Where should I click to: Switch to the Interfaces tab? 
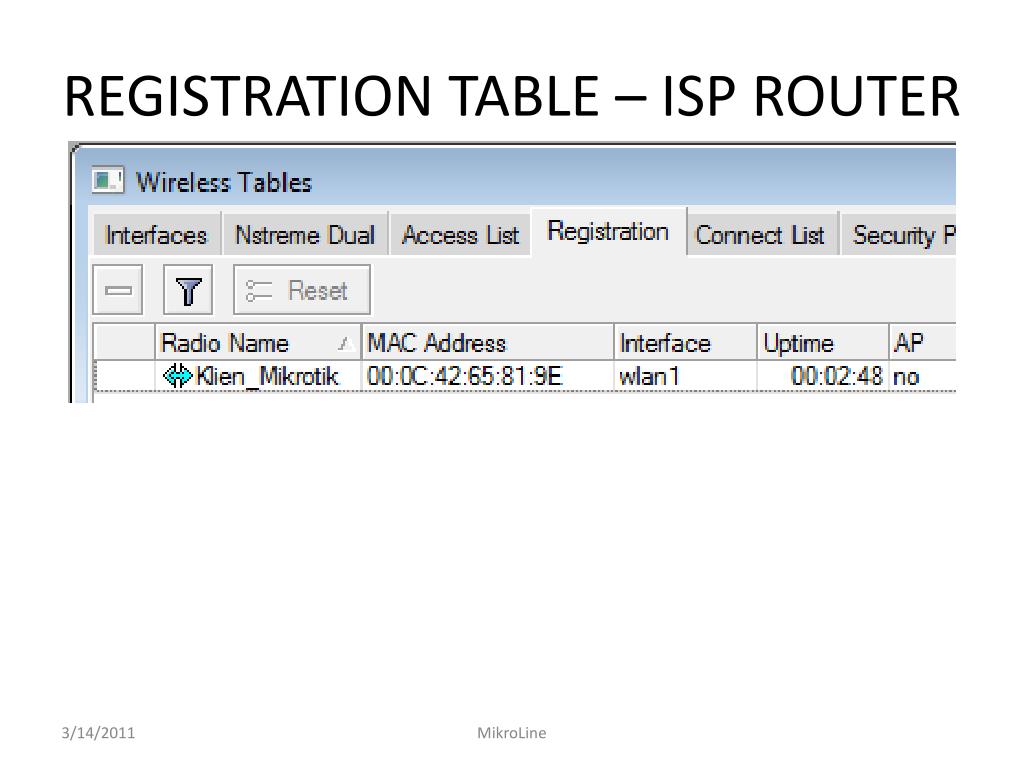click(155, 234)
